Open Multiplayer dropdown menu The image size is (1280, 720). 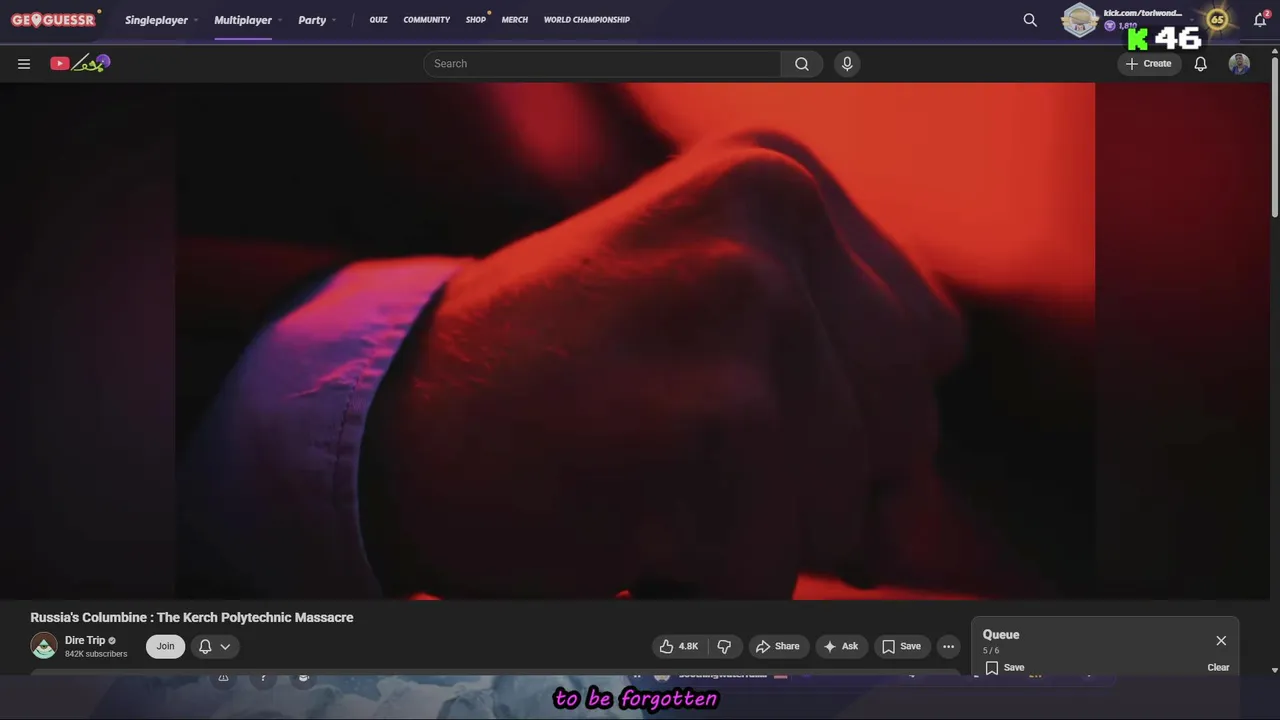(248, 20)
